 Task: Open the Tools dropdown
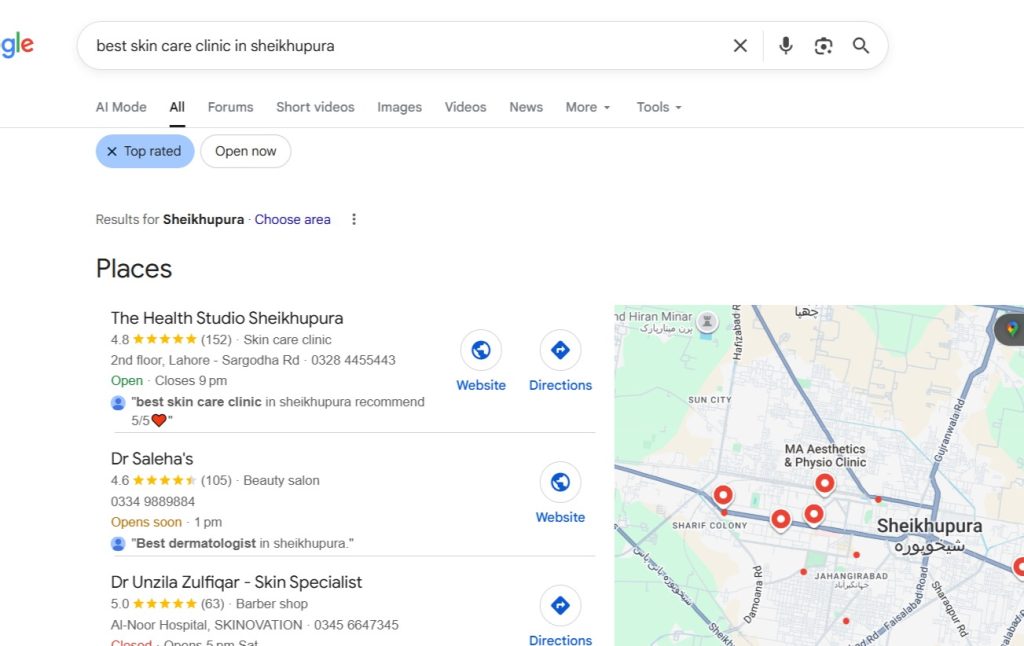coord(659,107)
